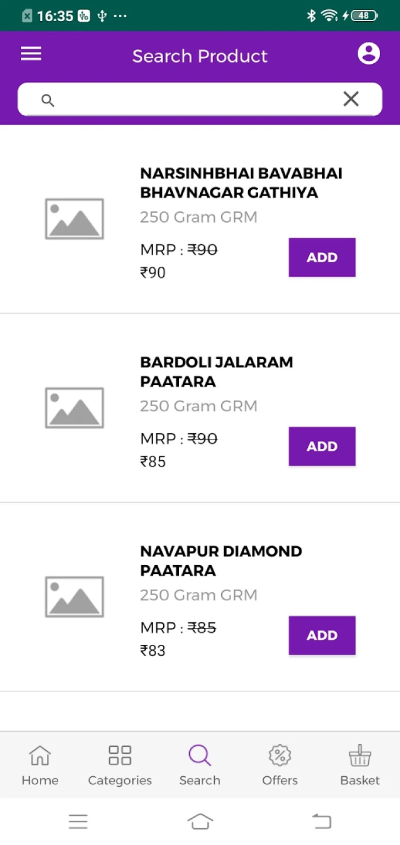
Task: Focus the product search input field
Action: point(200,99)
